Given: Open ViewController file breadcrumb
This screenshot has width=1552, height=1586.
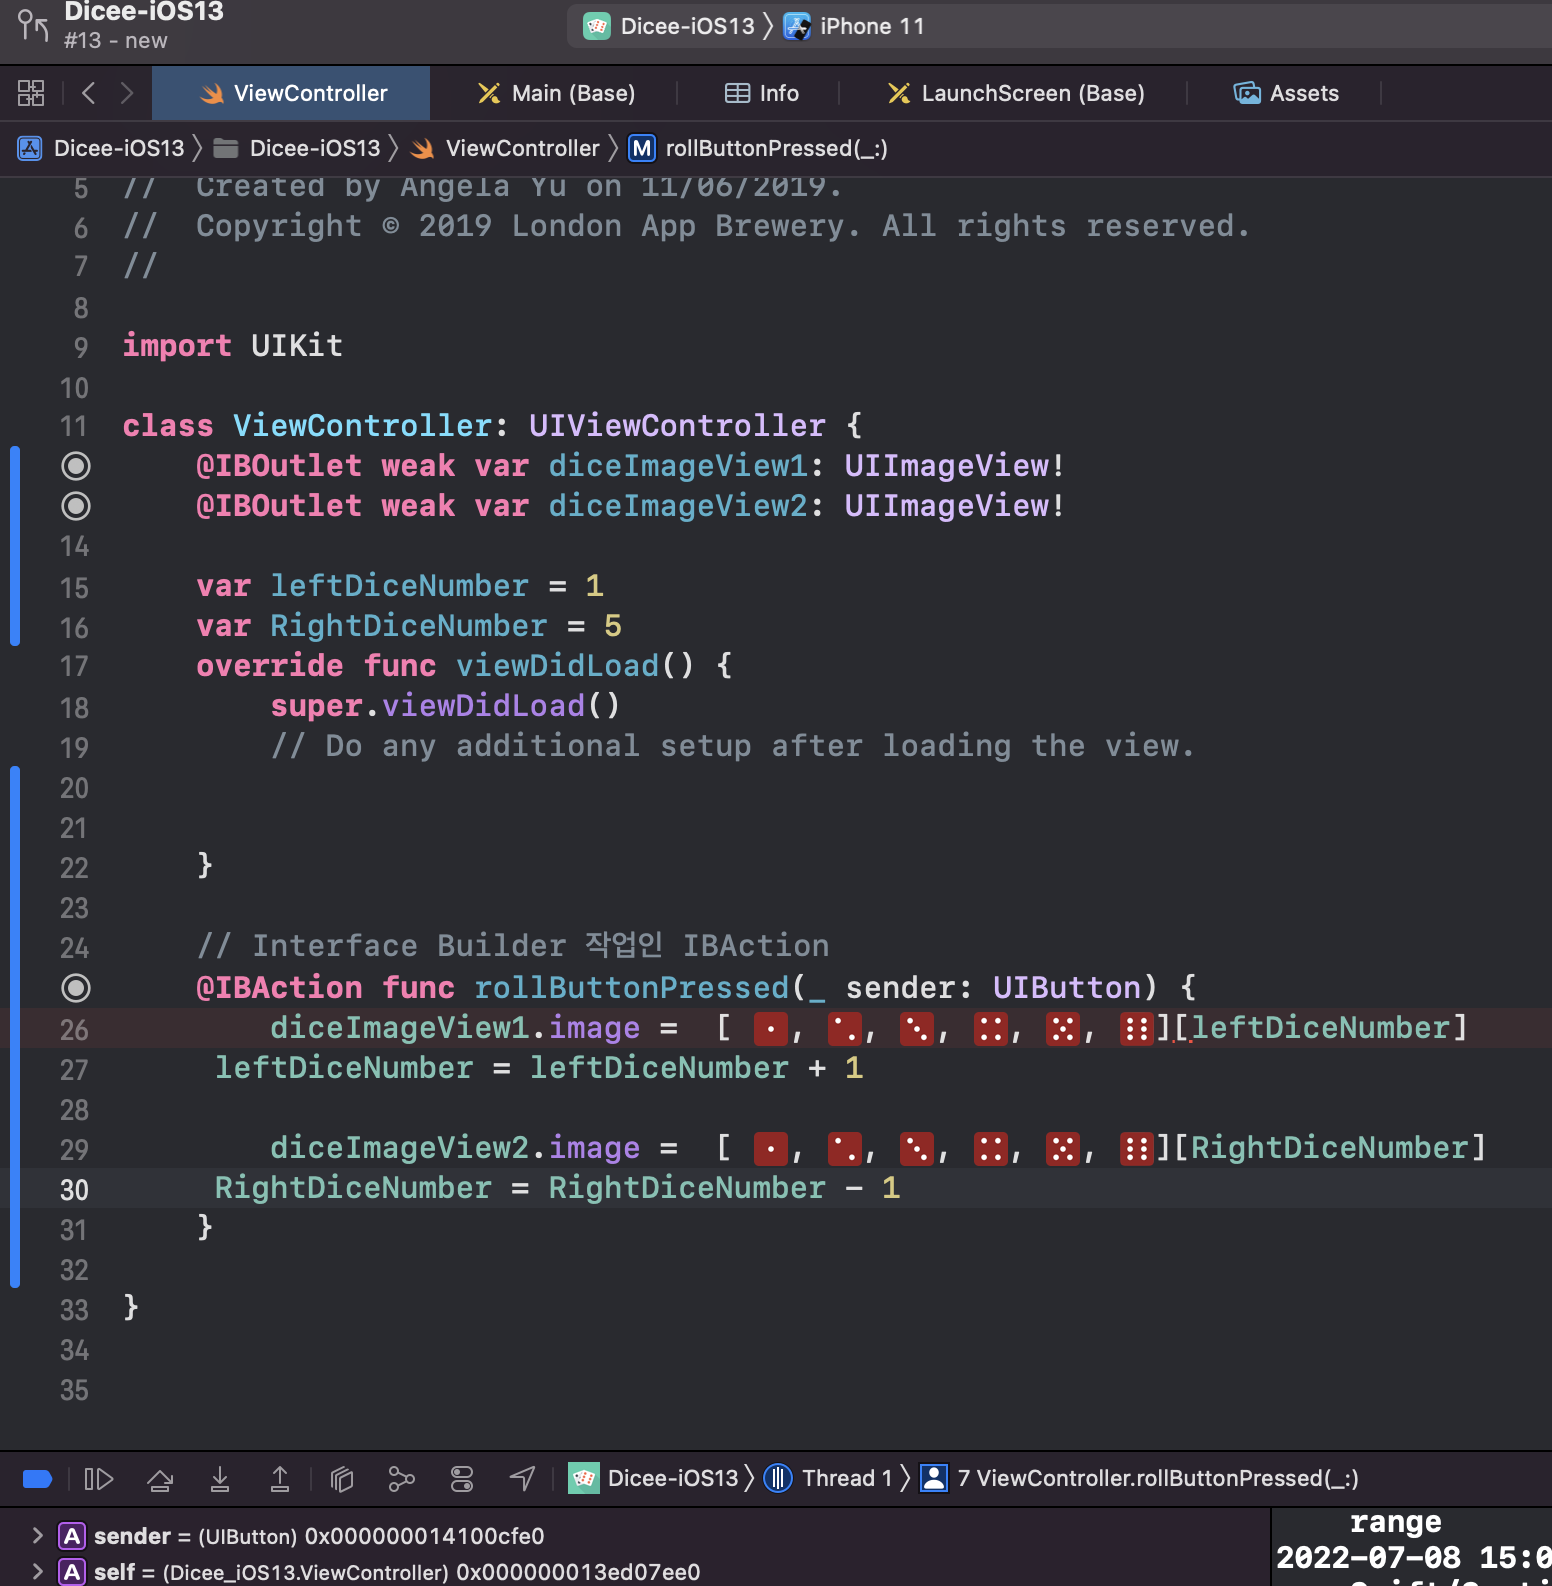Looking at the screenshot, I should [505, 148].
